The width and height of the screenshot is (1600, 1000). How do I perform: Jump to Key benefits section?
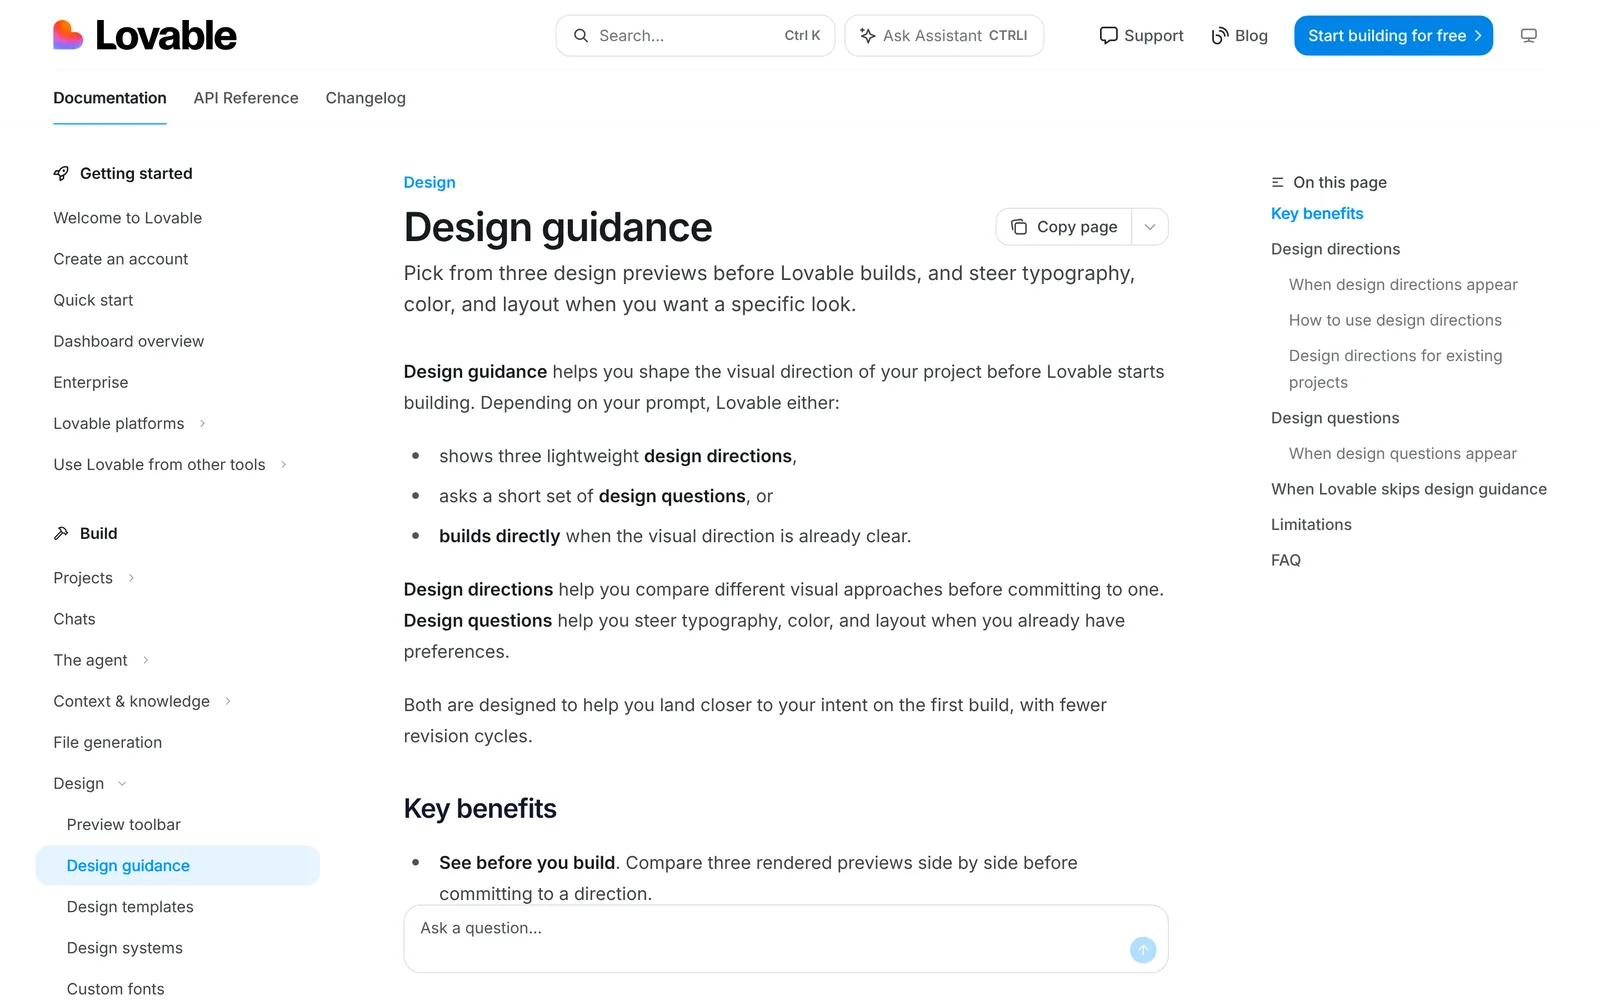point(1317,213)
